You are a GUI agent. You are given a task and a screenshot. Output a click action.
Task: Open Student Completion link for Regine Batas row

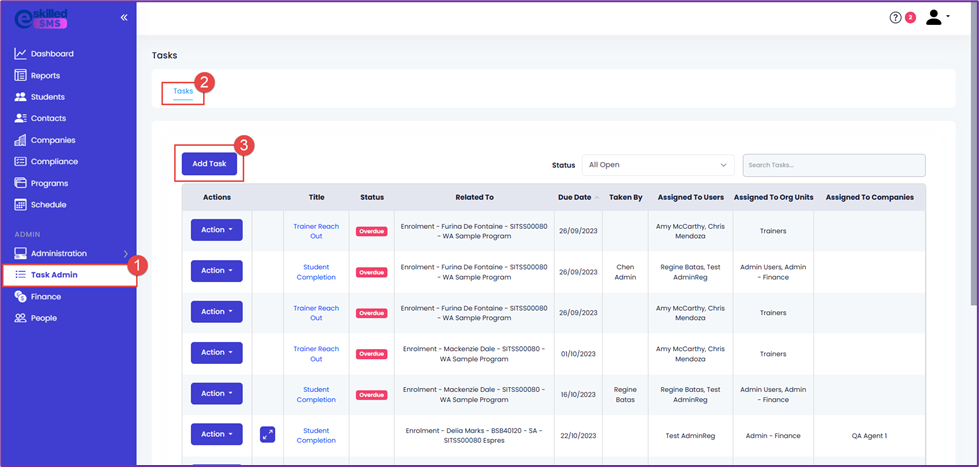tap(316, 395)
